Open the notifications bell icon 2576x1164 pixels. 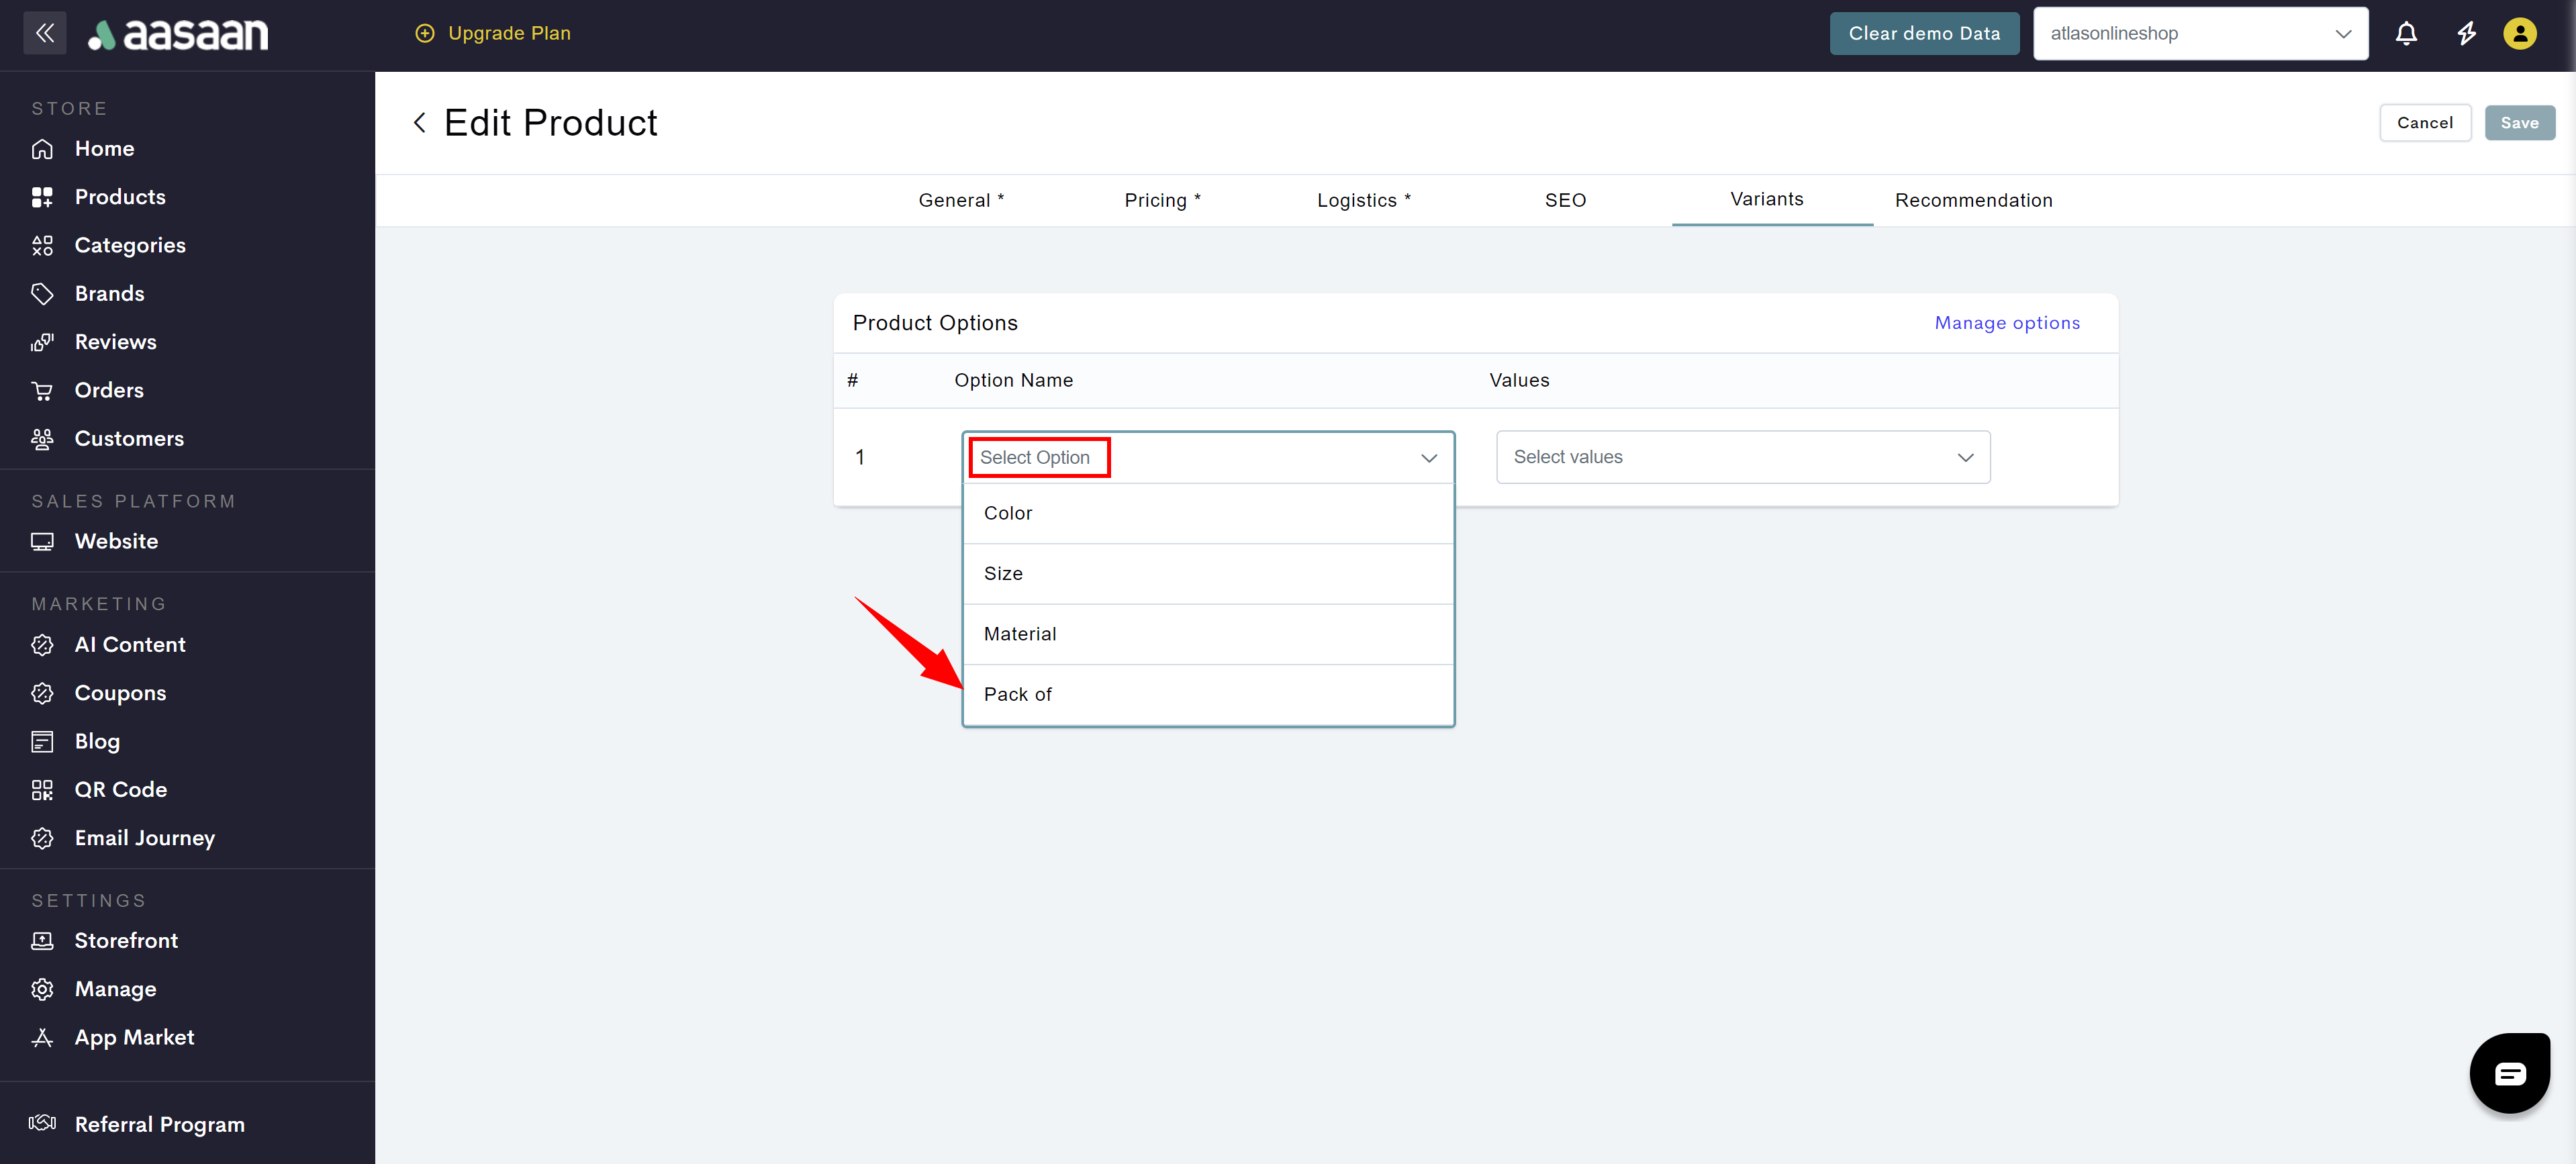coord(2406,33)
